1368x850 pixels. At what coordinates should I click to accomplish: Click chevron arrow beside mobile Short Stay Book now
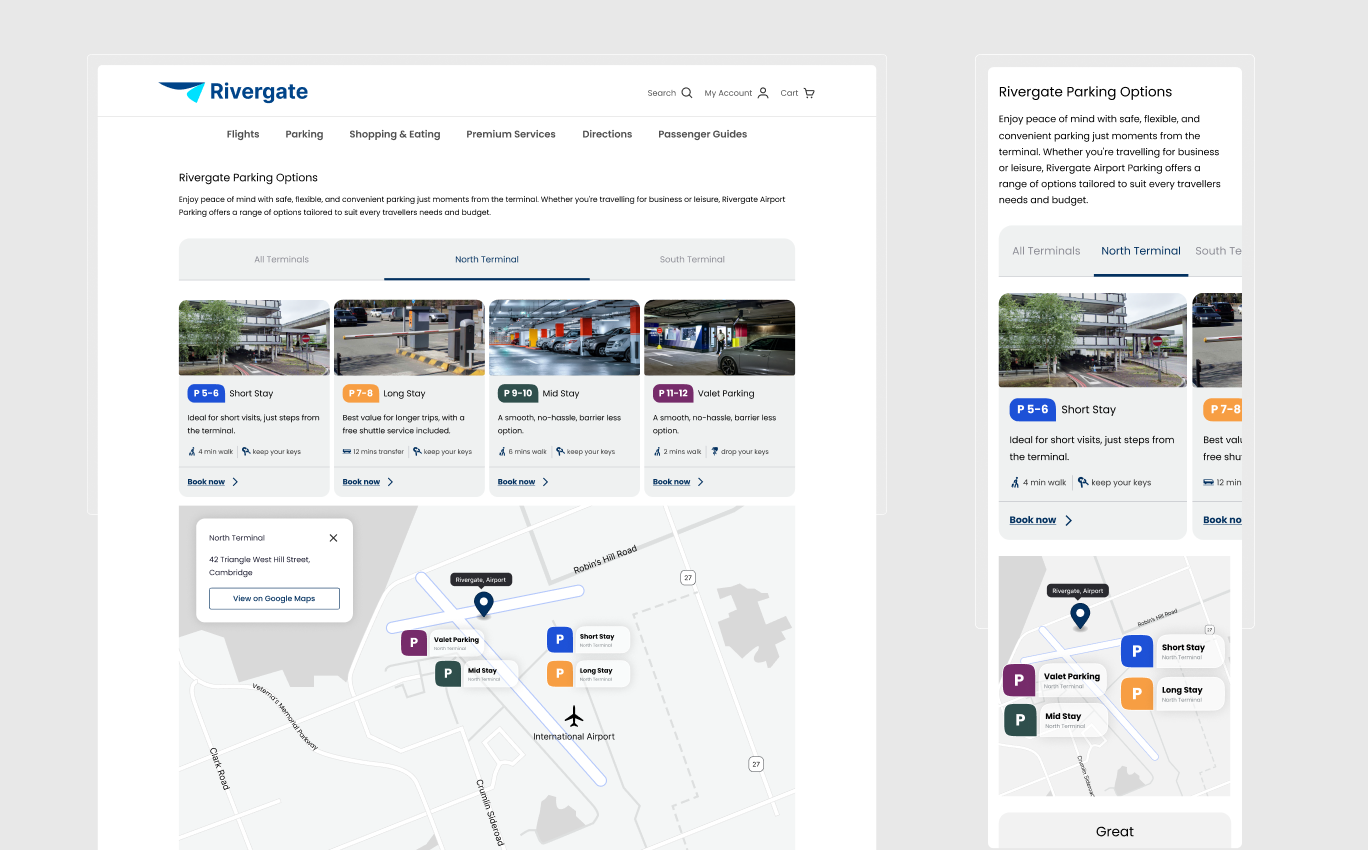click(x=1069, y=520)
